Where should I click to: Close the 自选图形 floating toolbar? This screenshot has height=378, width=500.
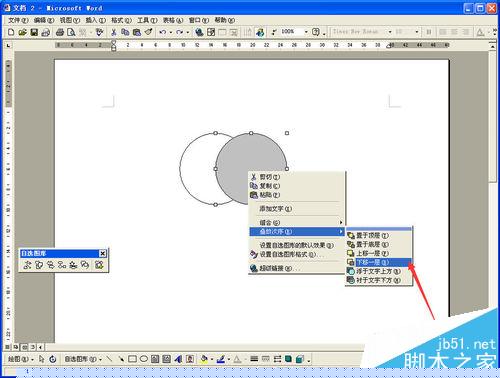[103, 254]
